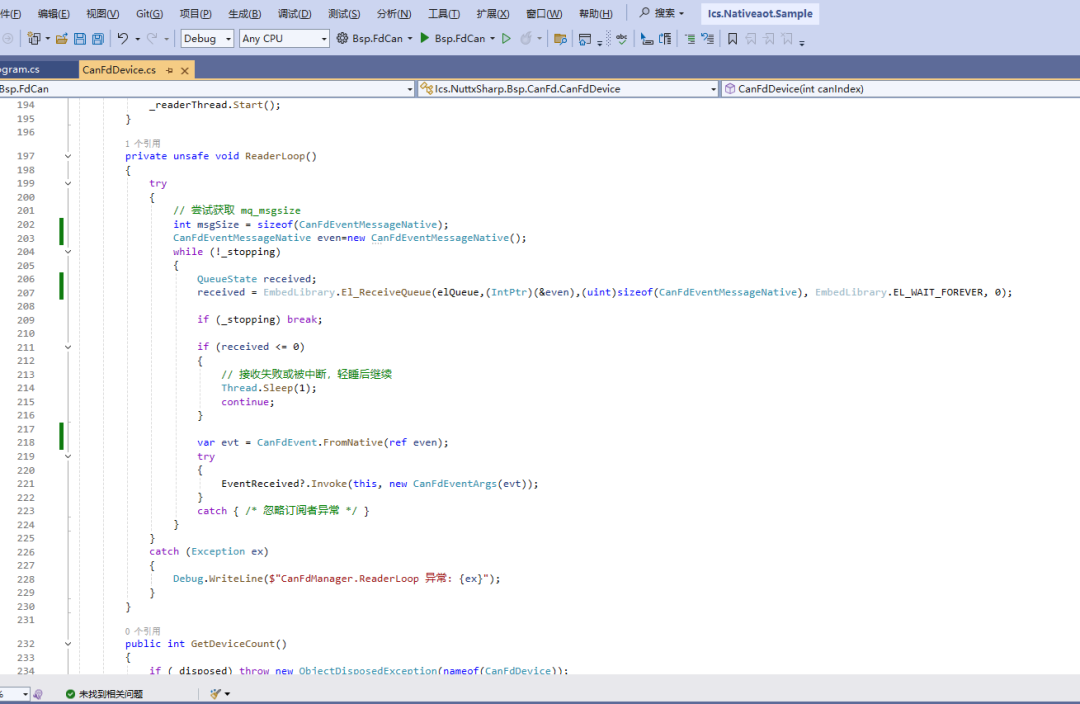Click the Redo arrow icon
The image size is (1080, 704).
(152, 39)
